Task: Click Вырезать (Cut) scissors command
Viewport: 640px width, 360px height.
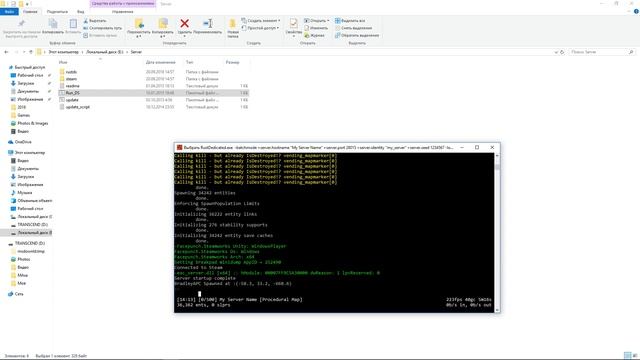Action: 95,20
